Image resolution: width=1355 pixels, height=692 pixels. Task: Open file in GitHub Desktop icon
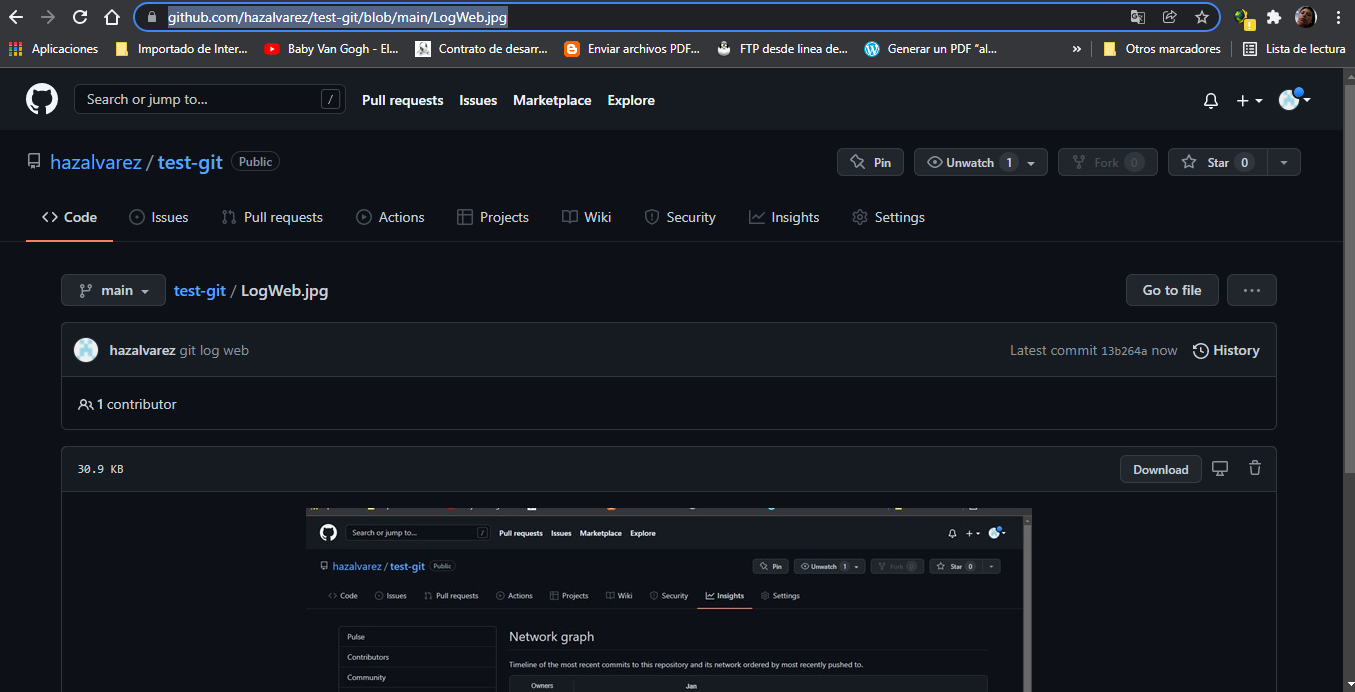(x=1220, y=468)
